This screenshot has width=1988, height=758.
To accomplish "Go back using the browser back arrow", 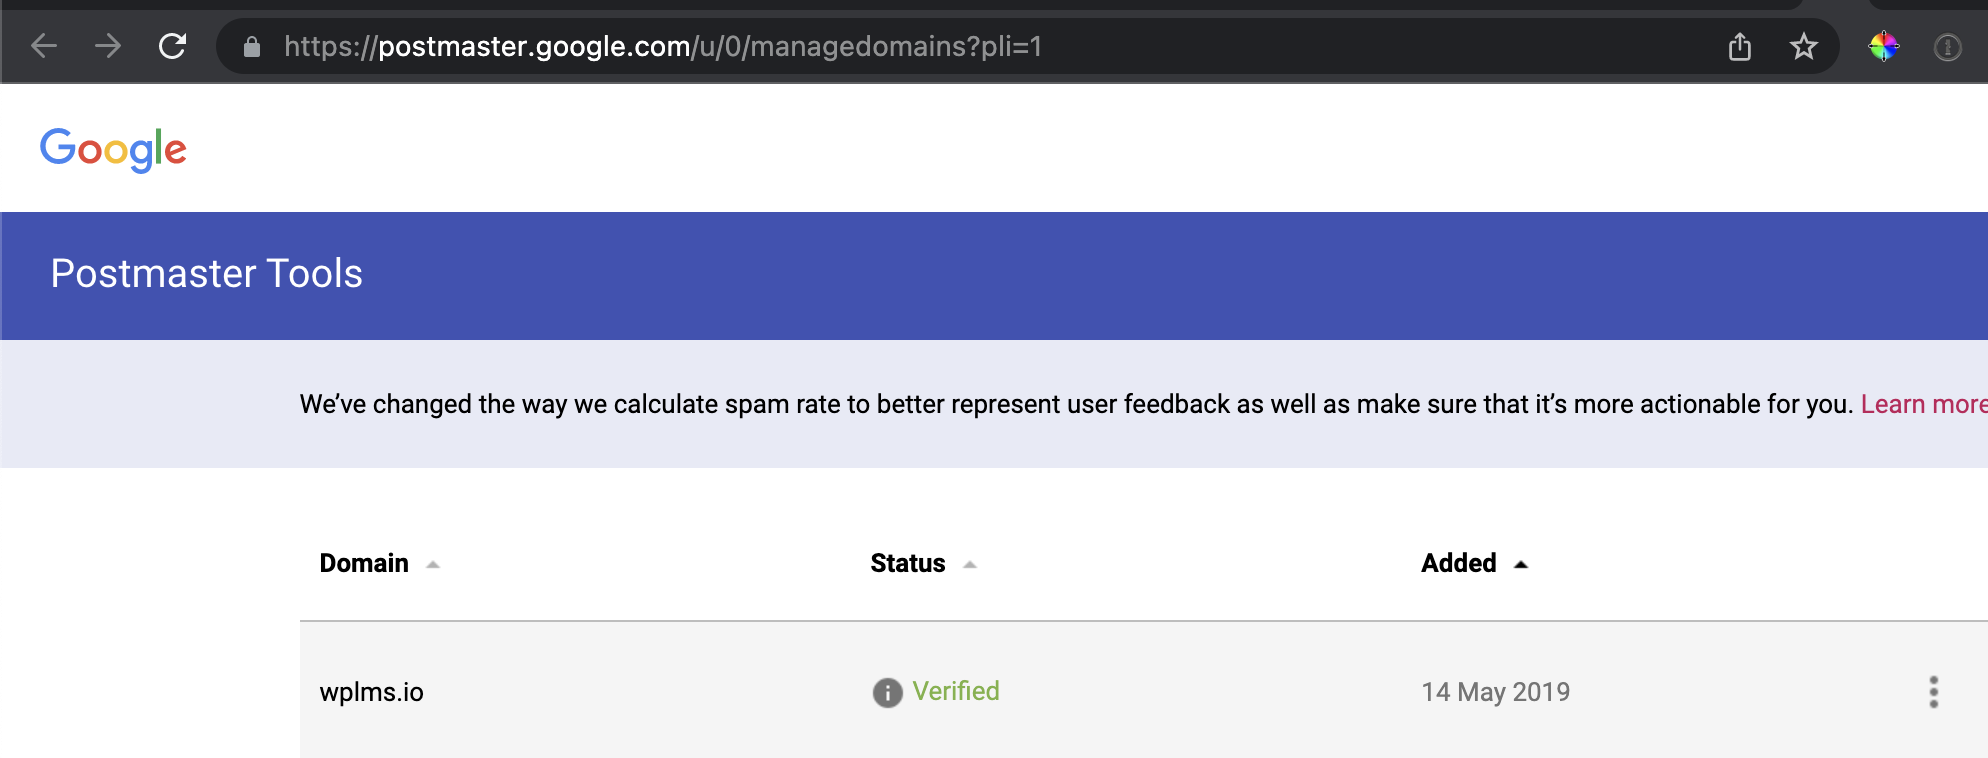I will [x=44, y=46].
